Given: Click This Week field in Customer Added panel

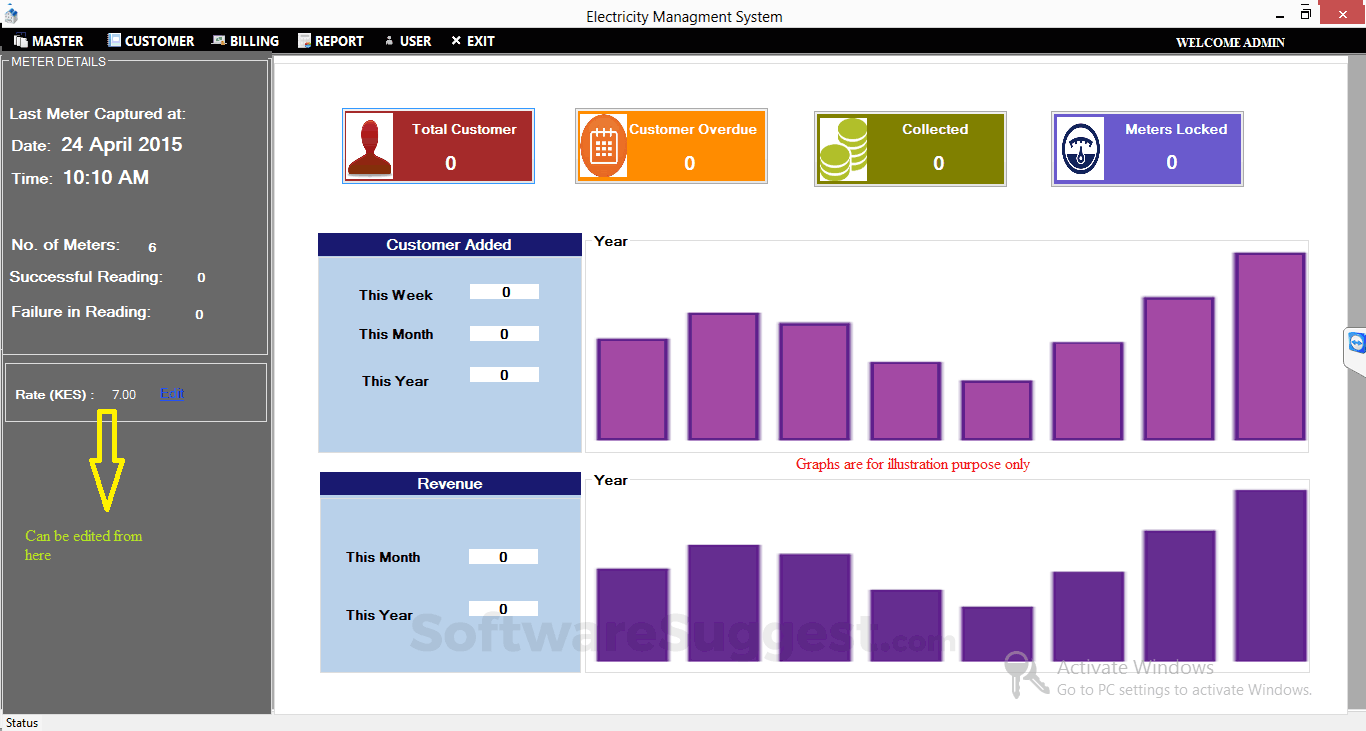Looking at the screenshot, I should pos(504,291).
